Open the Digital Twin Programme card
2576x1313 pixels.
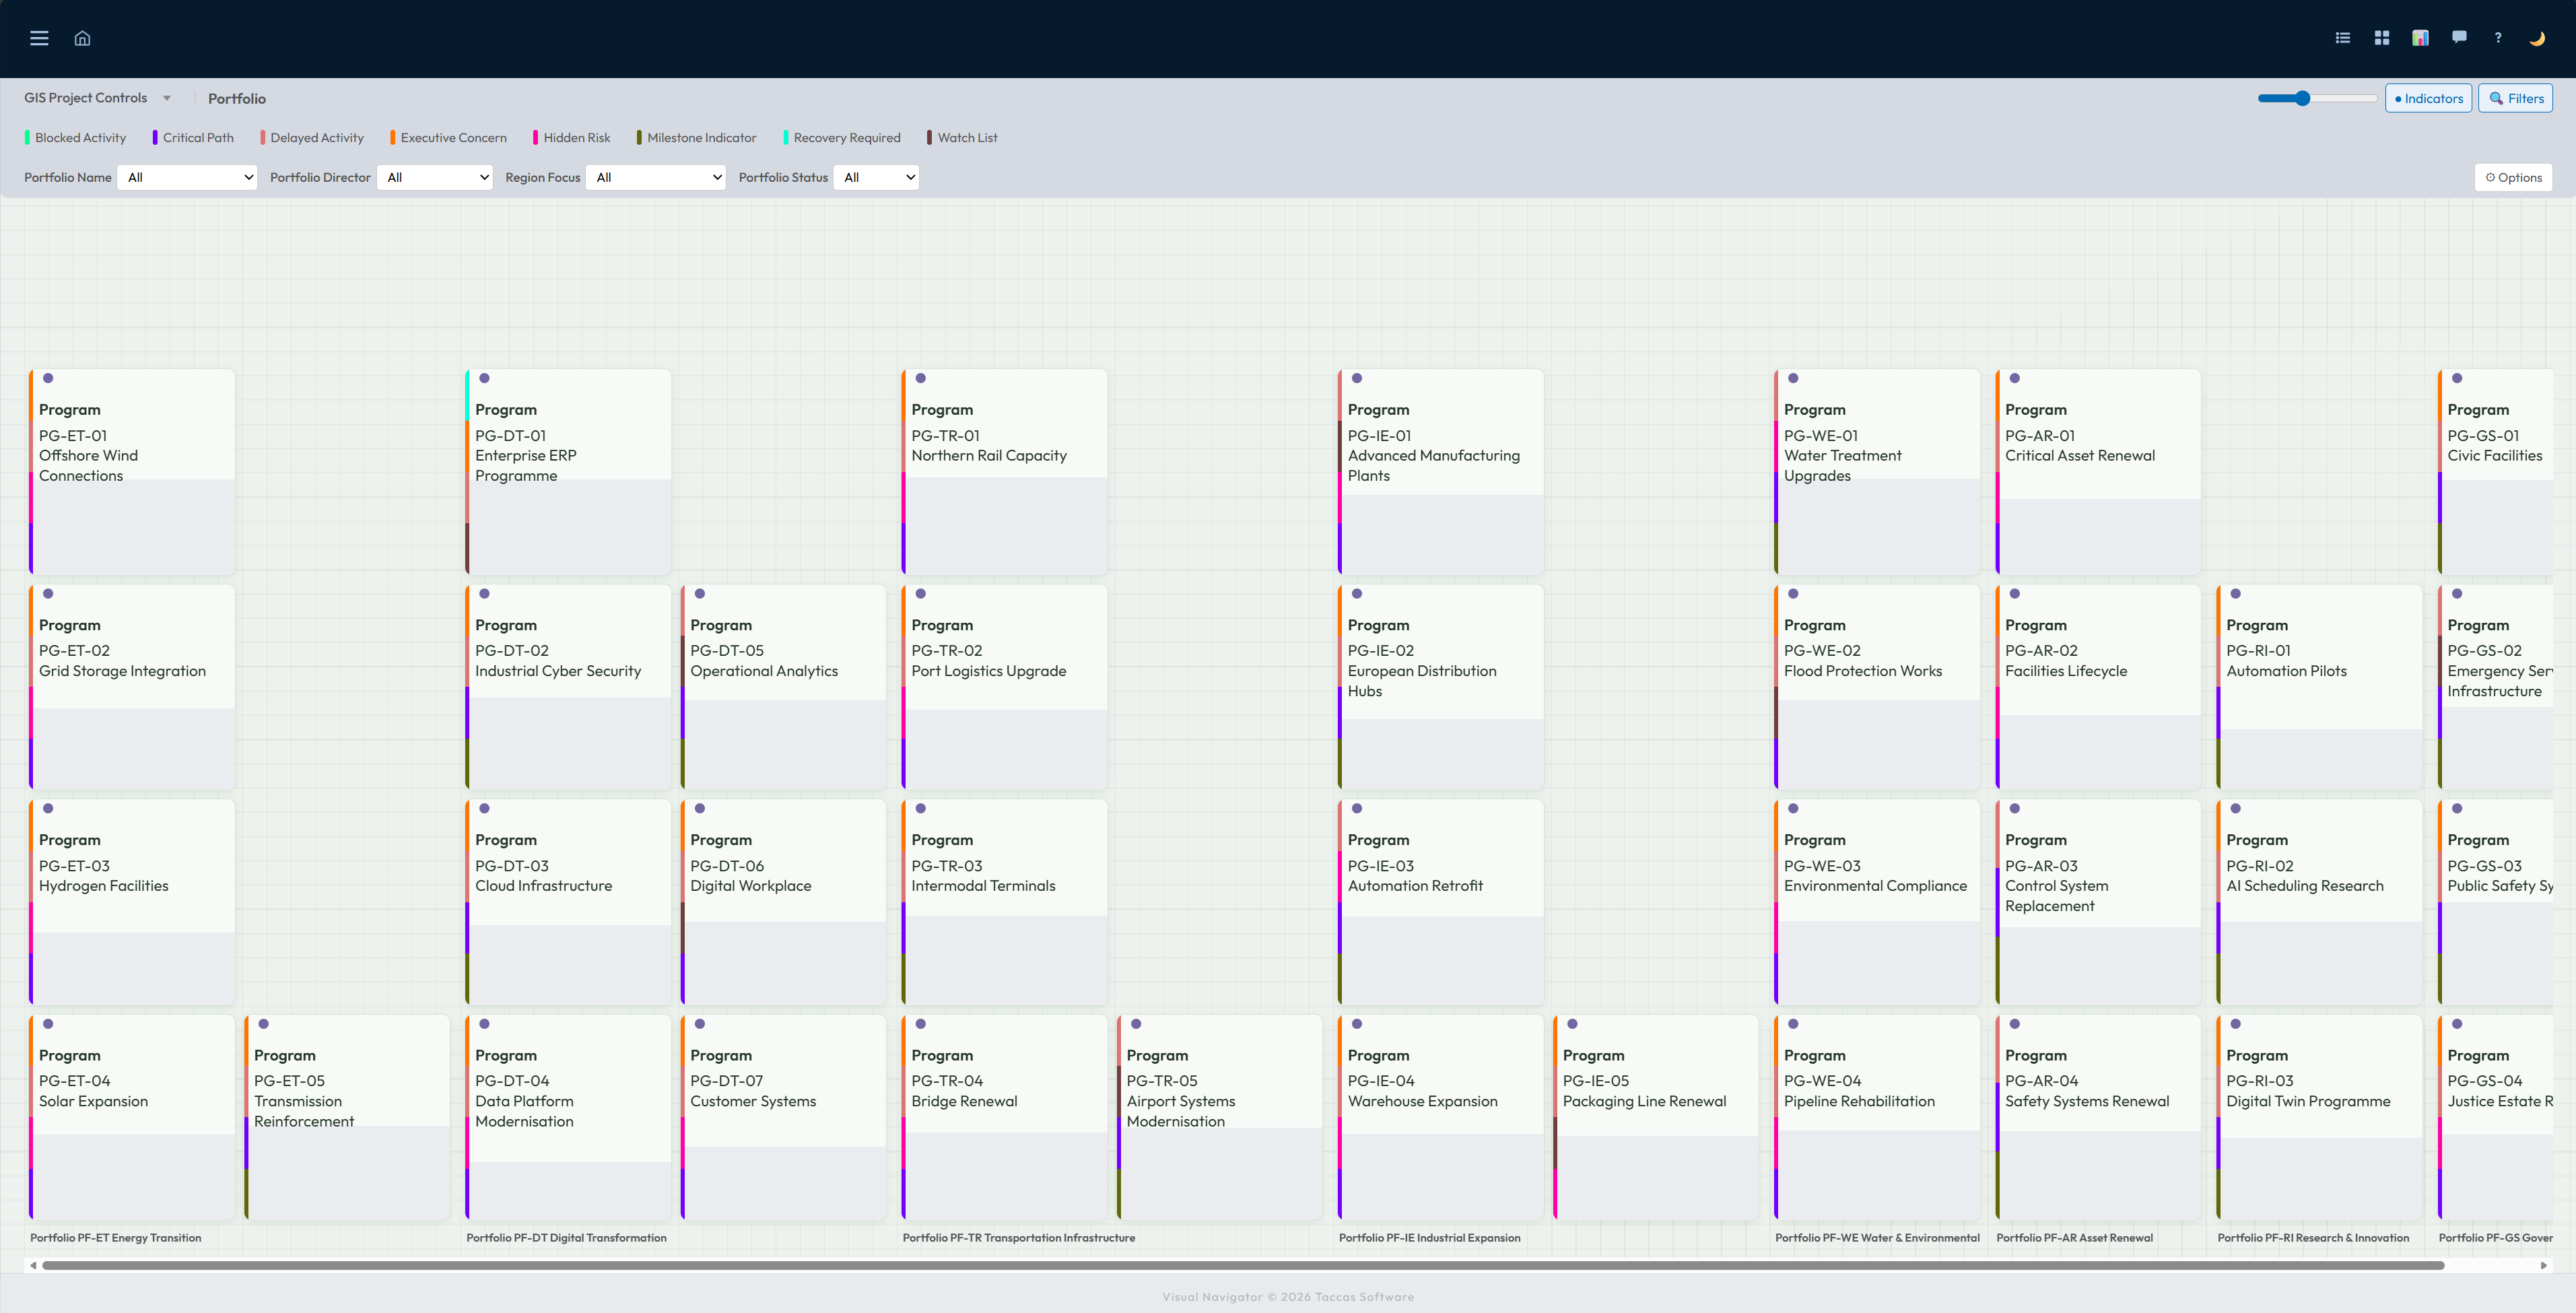pyautogui.click(x=2319, y=1117)
